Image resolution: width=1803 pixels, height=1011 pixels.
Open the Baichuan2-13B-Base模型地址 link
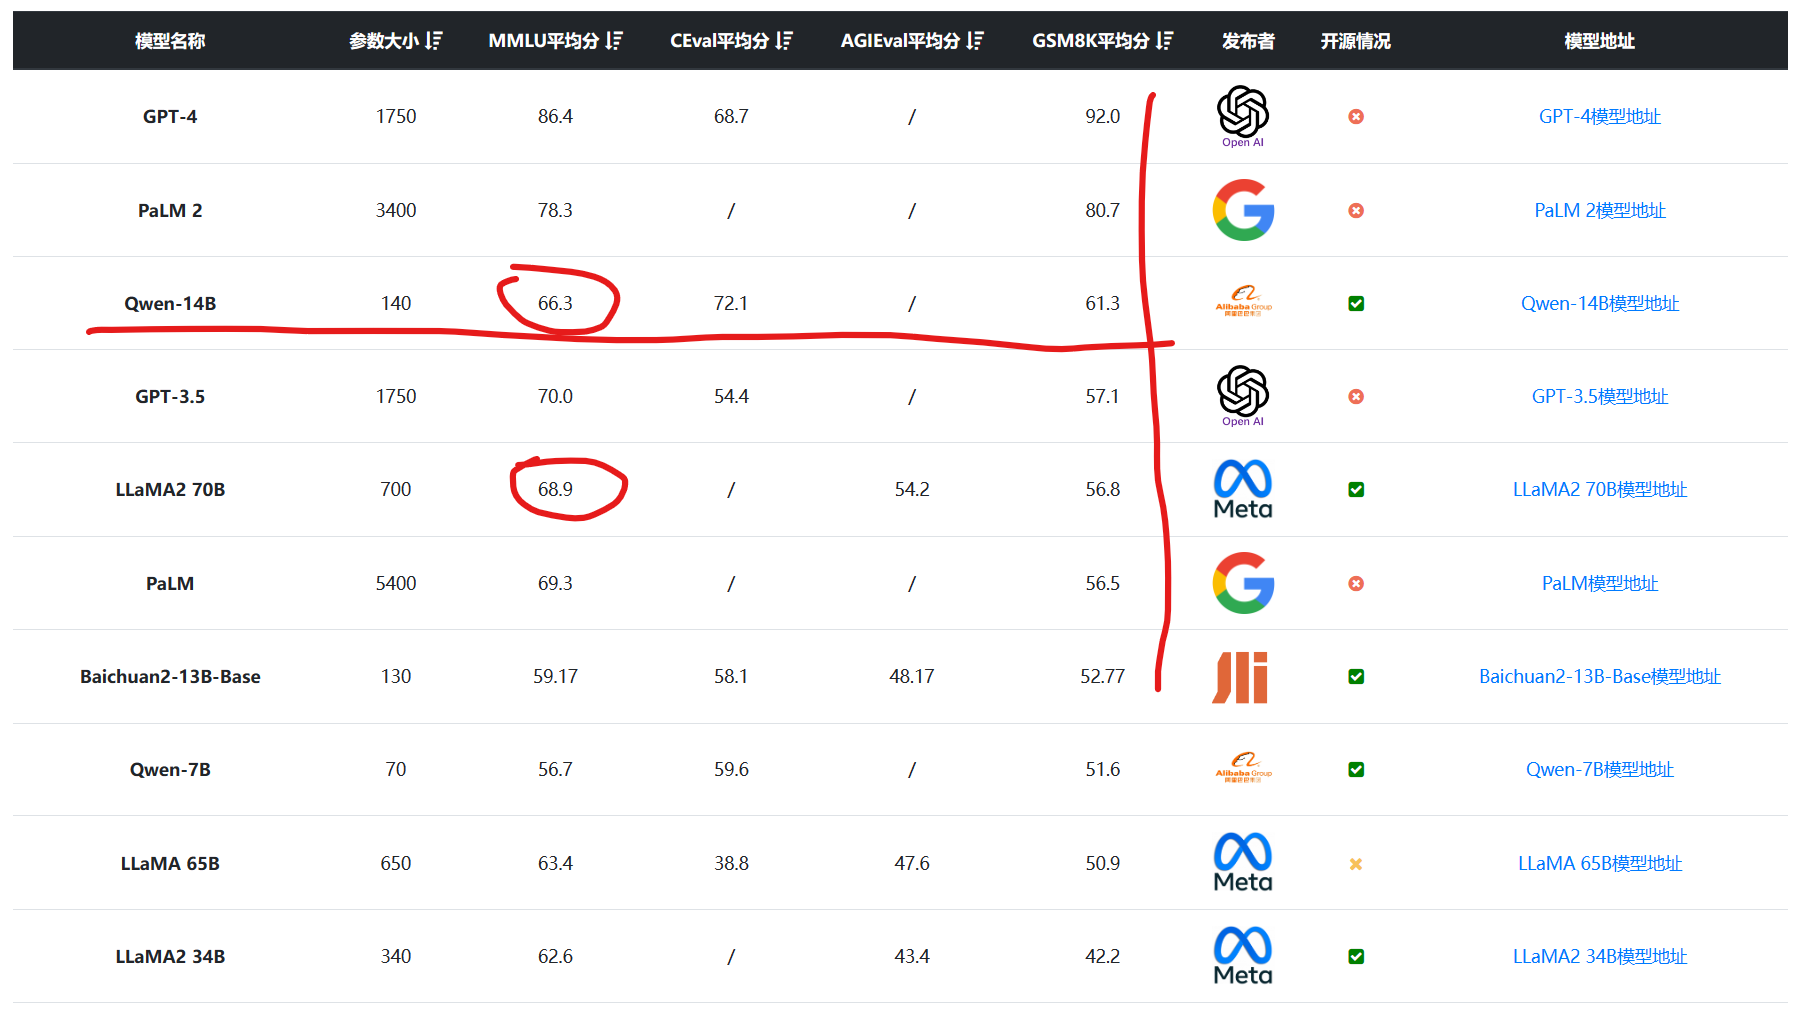point(1600,676)
